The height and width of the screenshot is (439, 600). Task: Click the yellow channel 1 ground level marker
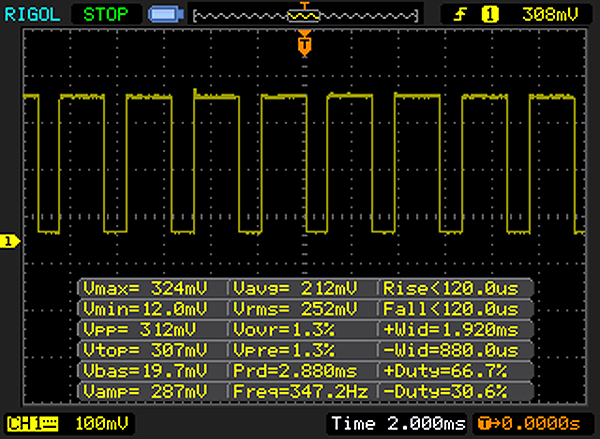tap(10, 242)
